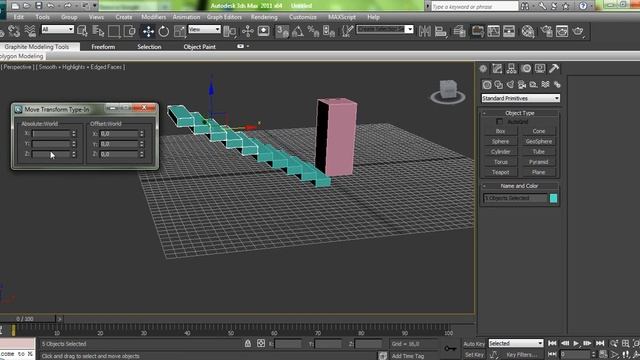Open the Customize menu
The image size is (640, 360).
point(303,17)
